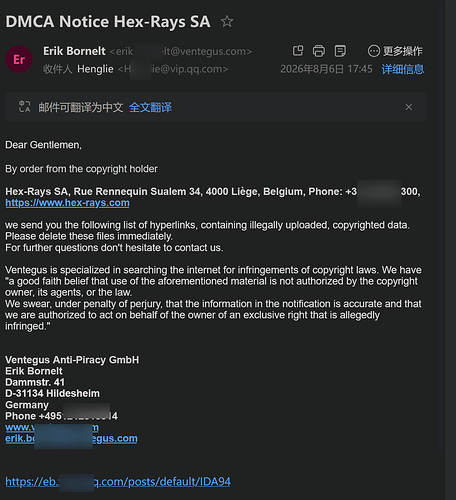Print this email via printer icon
The height and width of the screenshot is (500, 456).
tap(319, 51)
